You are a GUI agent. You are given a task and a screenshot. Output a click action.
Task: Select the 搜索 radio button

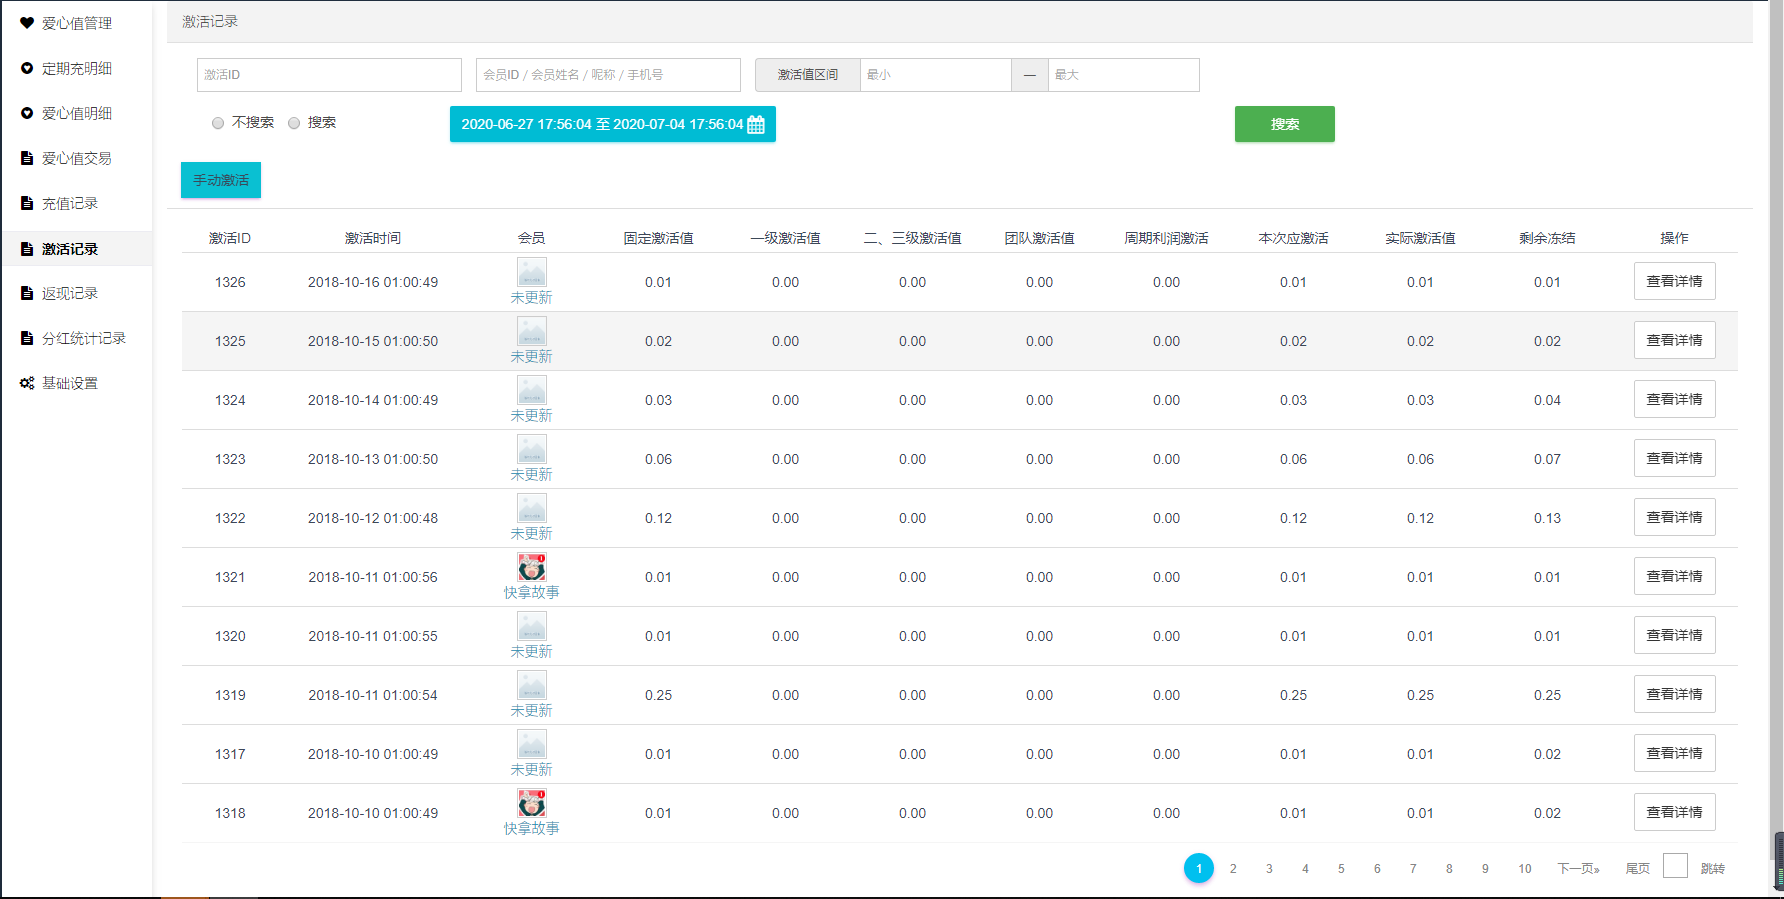294,123
